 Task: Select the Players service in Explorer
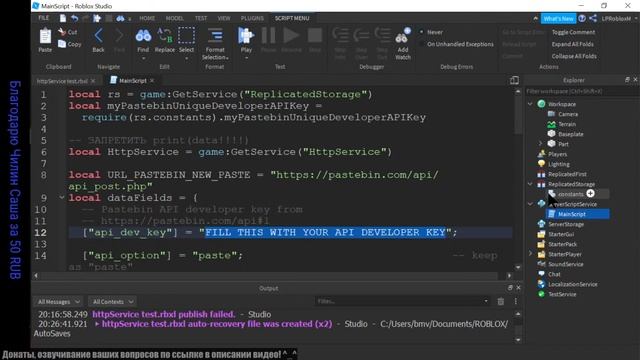[557, 154]
